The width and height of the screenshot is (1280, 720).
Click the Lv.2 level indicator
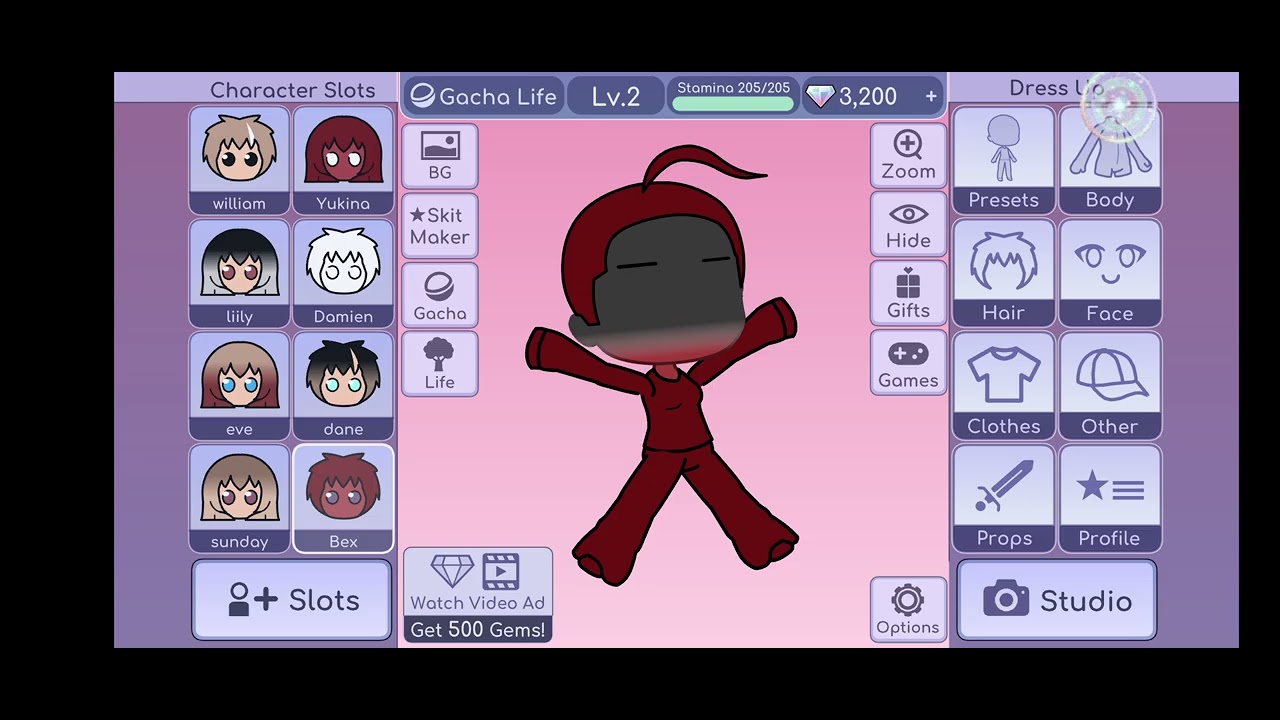point(615,96)
